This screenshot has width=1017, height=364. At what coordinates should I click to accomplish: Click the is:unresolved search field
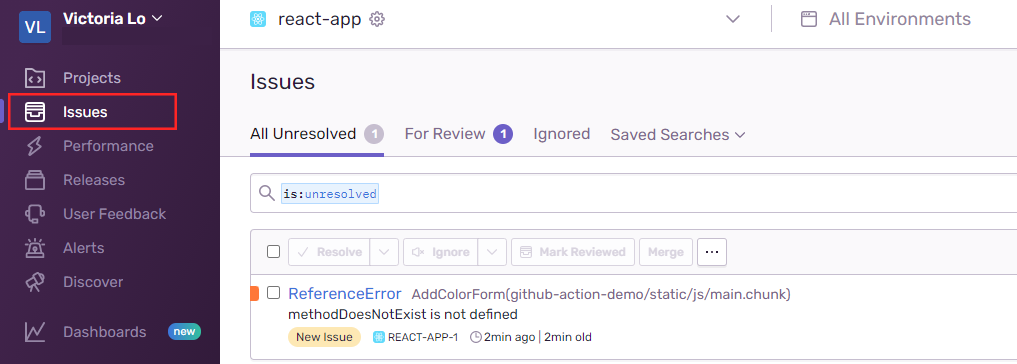pyautogui.click(x=633, y=193)
